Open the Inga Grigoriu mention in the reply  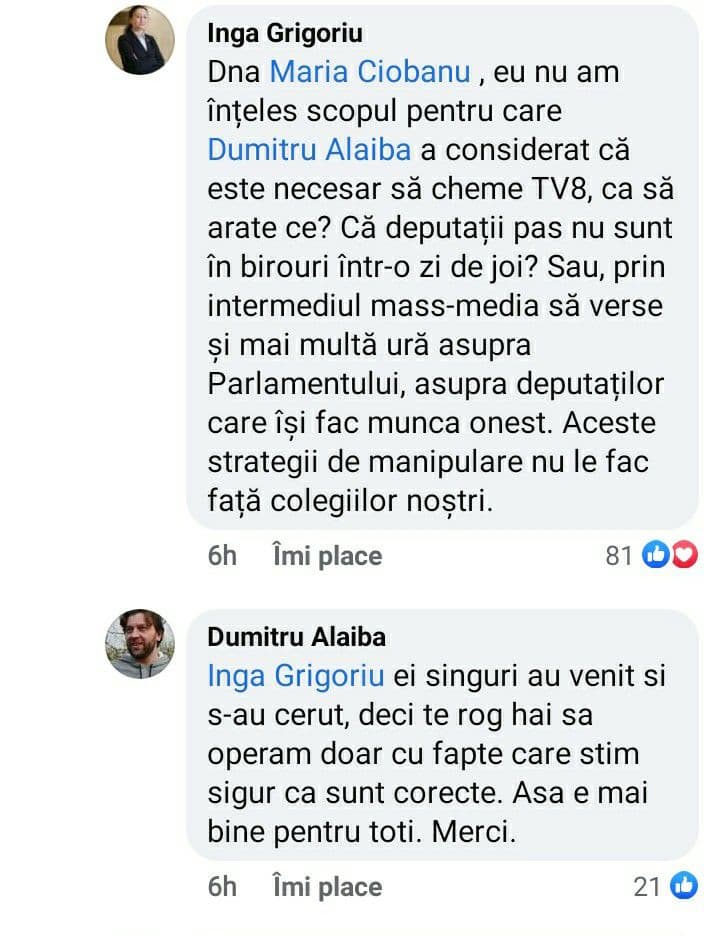tap(296, 676)
